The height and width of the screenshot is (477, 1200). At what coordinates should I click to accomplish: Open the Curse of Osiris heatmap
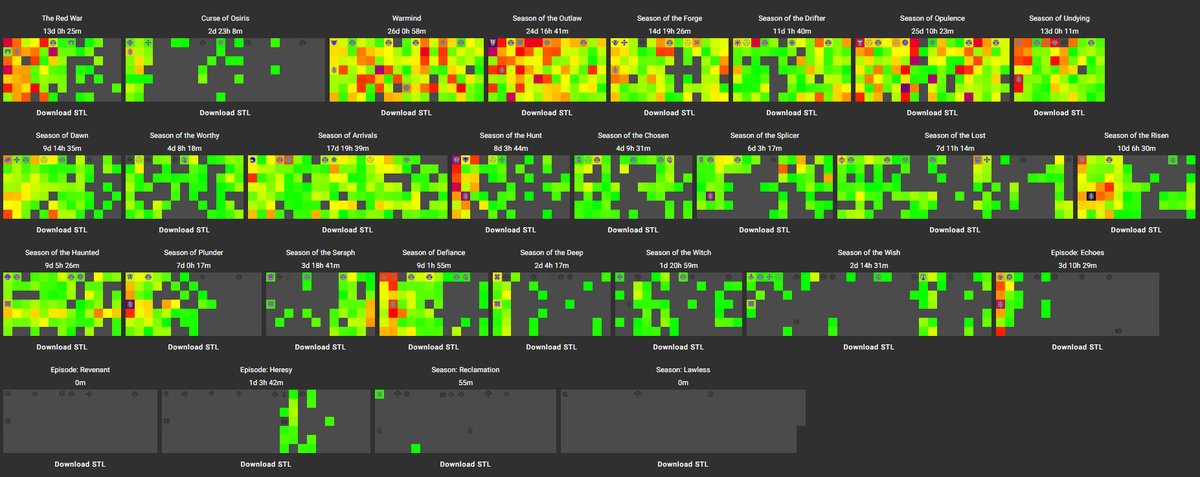[224, 70]
